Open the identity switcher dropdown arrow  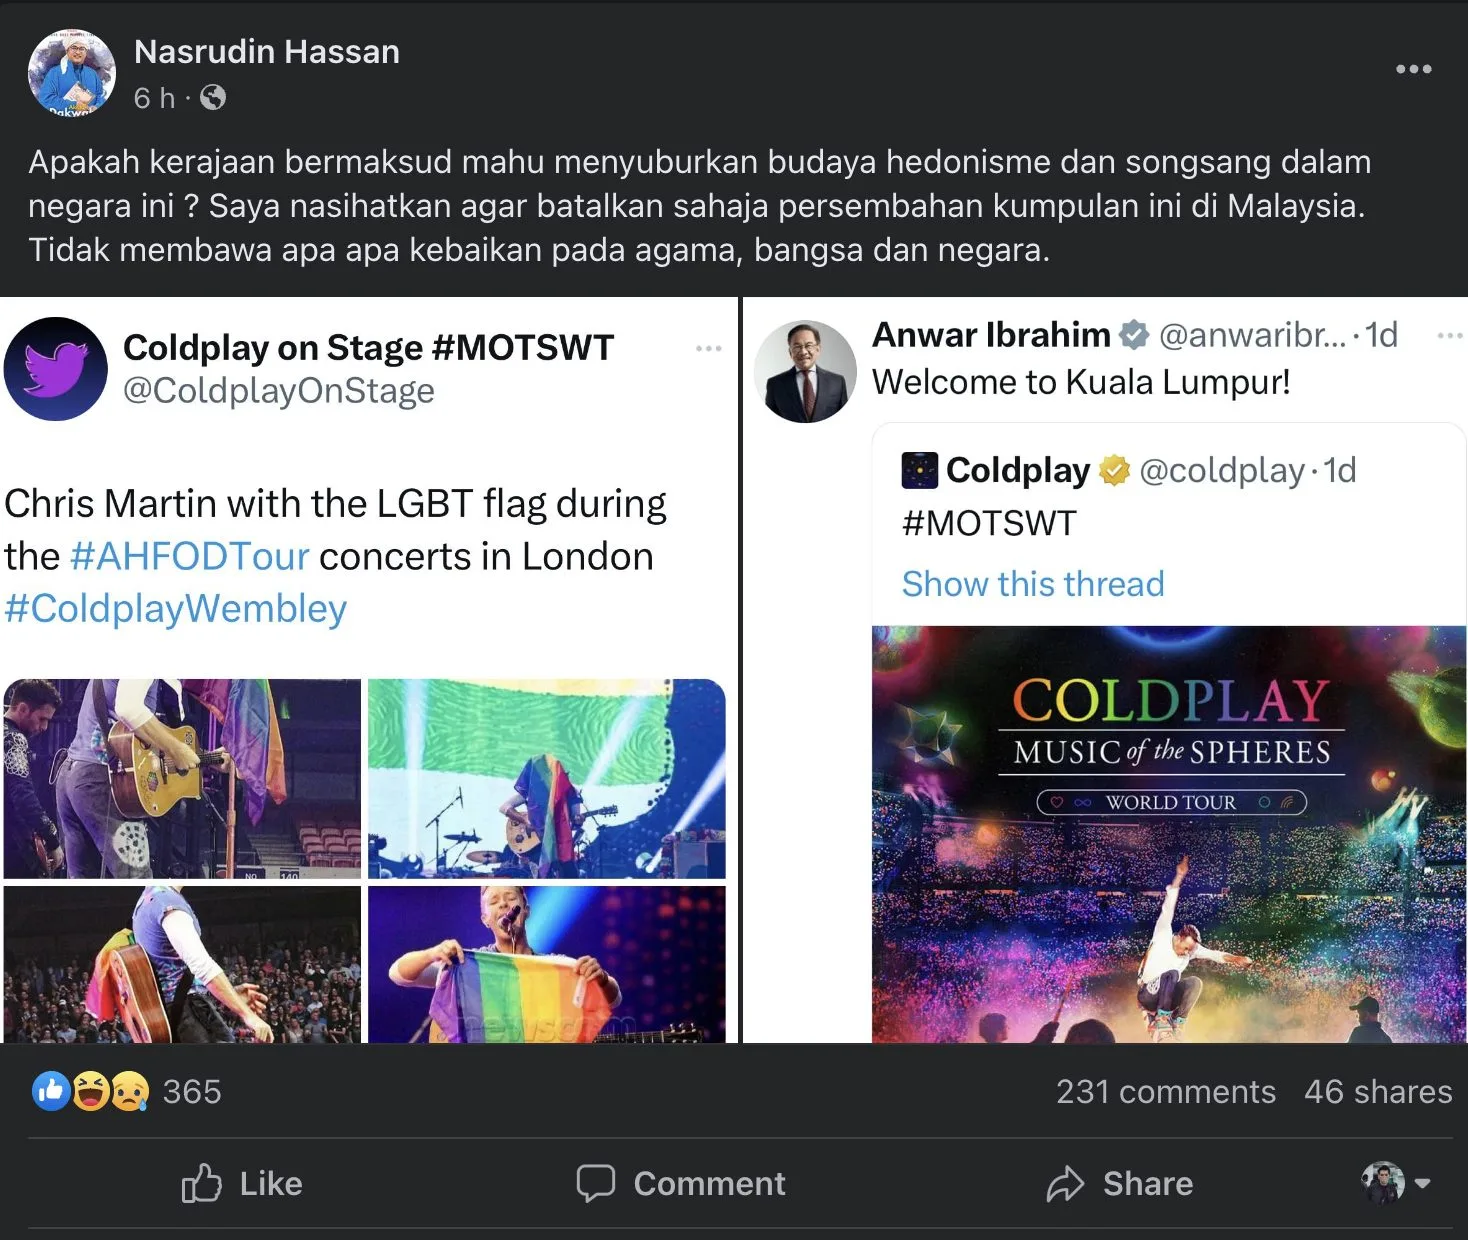1422,1183
